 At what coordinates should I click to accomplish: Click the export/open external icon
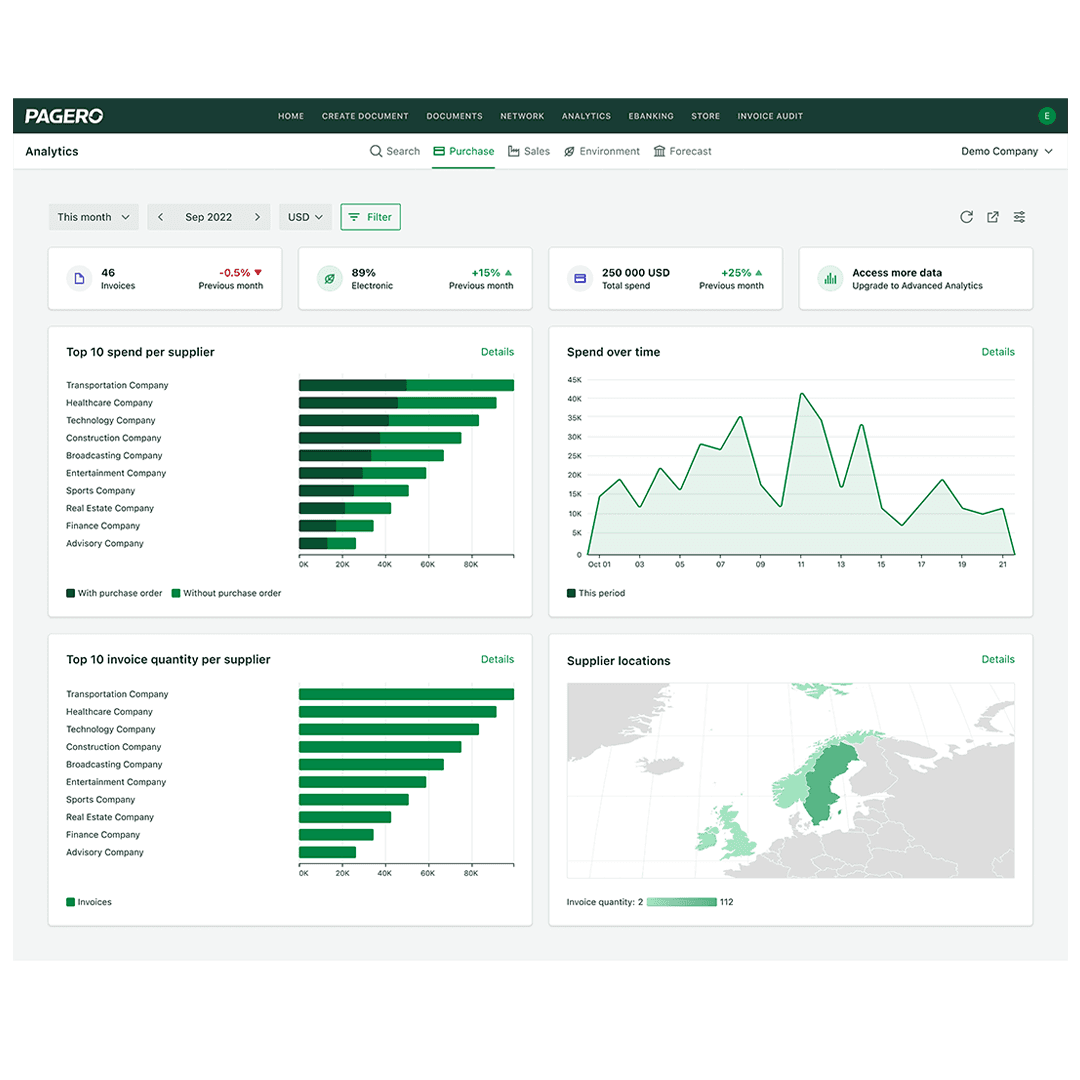pos(993,217)
